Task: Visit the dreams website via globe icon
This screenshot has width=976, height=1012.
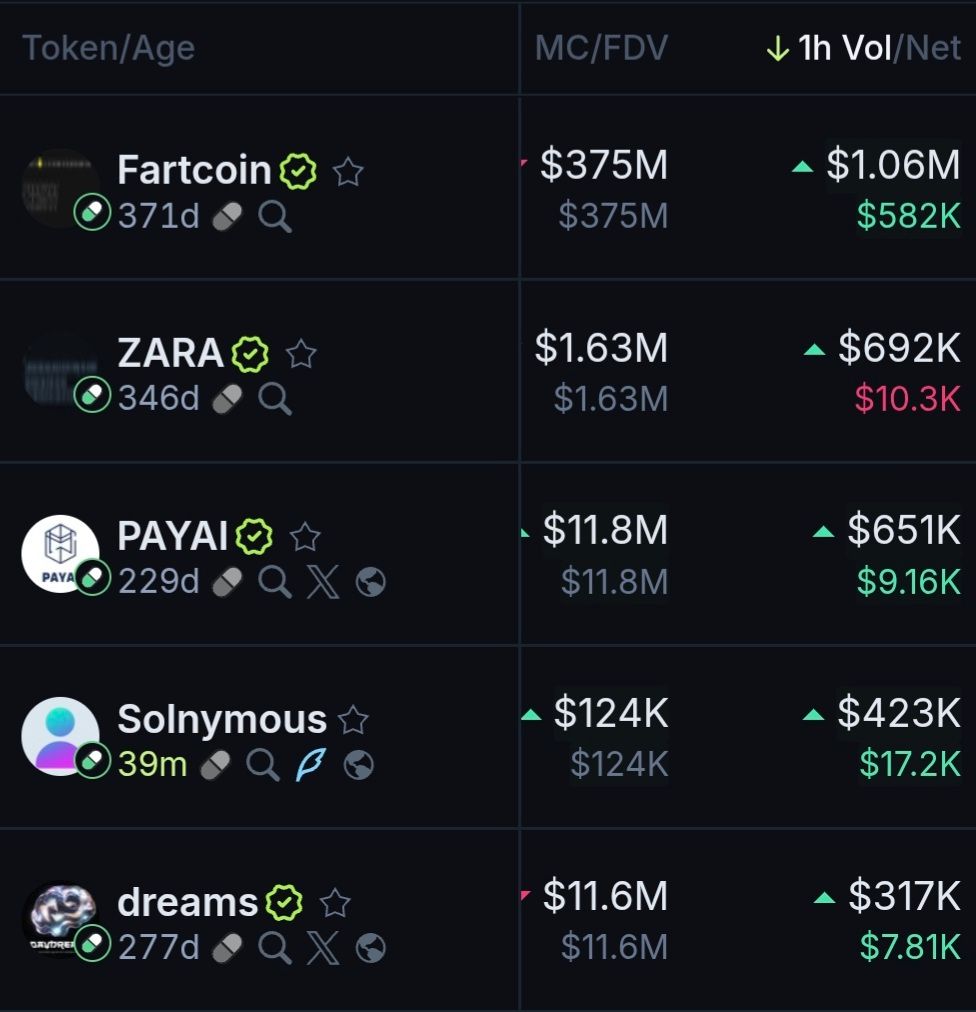Action: (x=371, y=948)
